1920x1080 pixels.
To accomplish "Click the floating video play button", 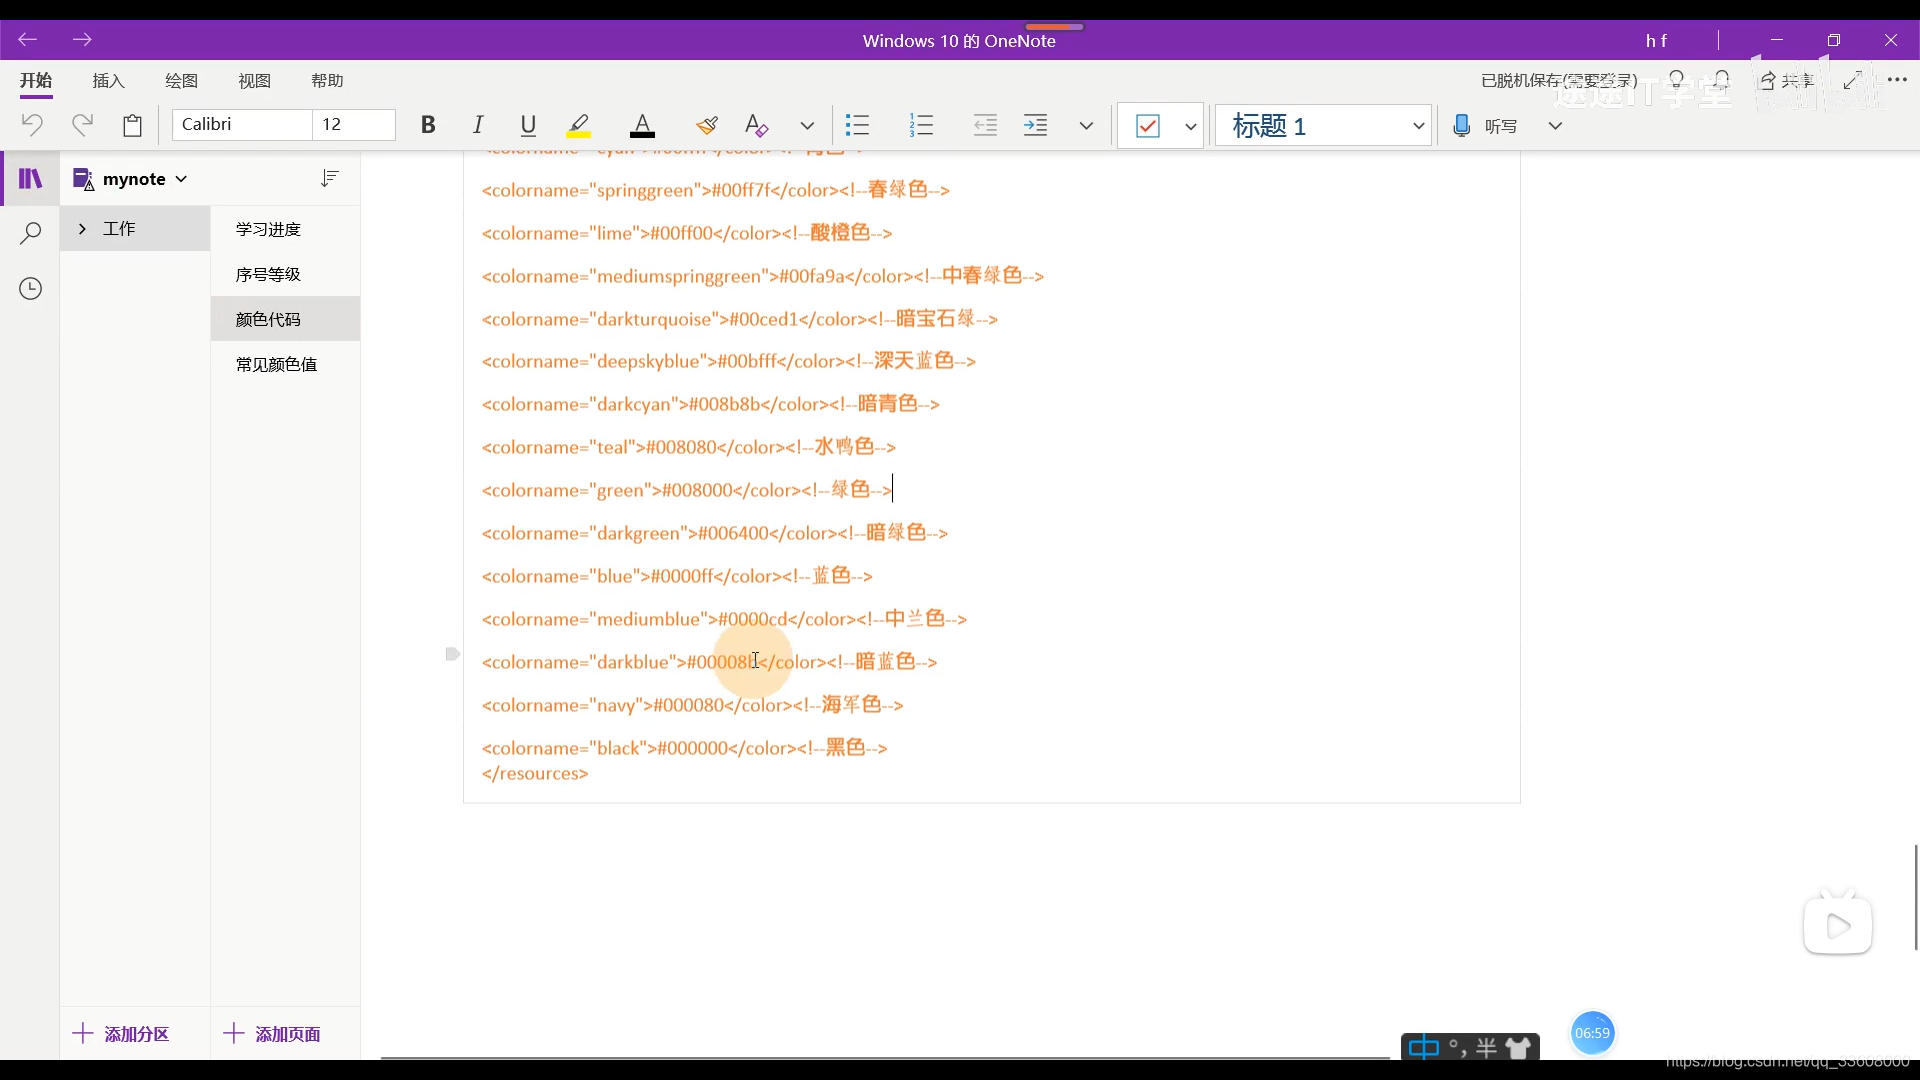I will click(x=1838, y=926).
